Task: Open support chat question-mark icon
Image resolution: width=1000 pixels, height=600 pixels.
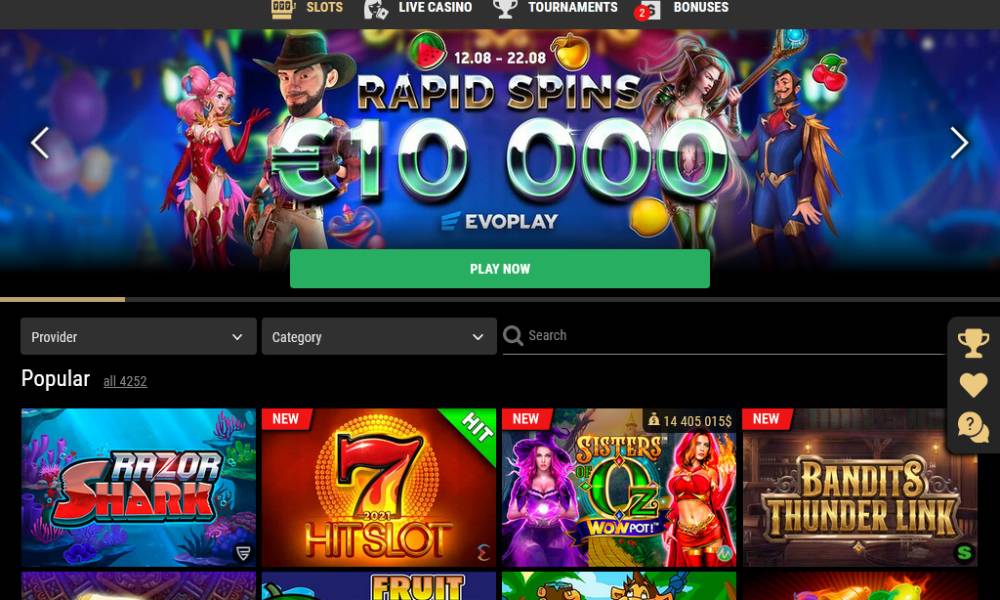Action: 973,427
